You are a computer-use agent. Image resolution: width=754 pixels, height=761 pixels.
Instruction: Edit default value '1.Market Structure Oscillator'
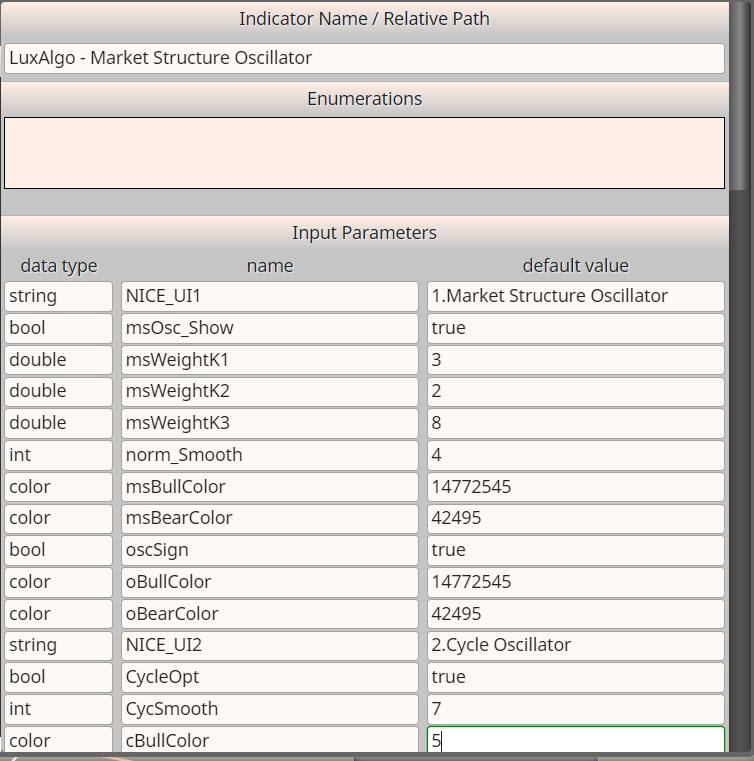click(x=576, y=296)
